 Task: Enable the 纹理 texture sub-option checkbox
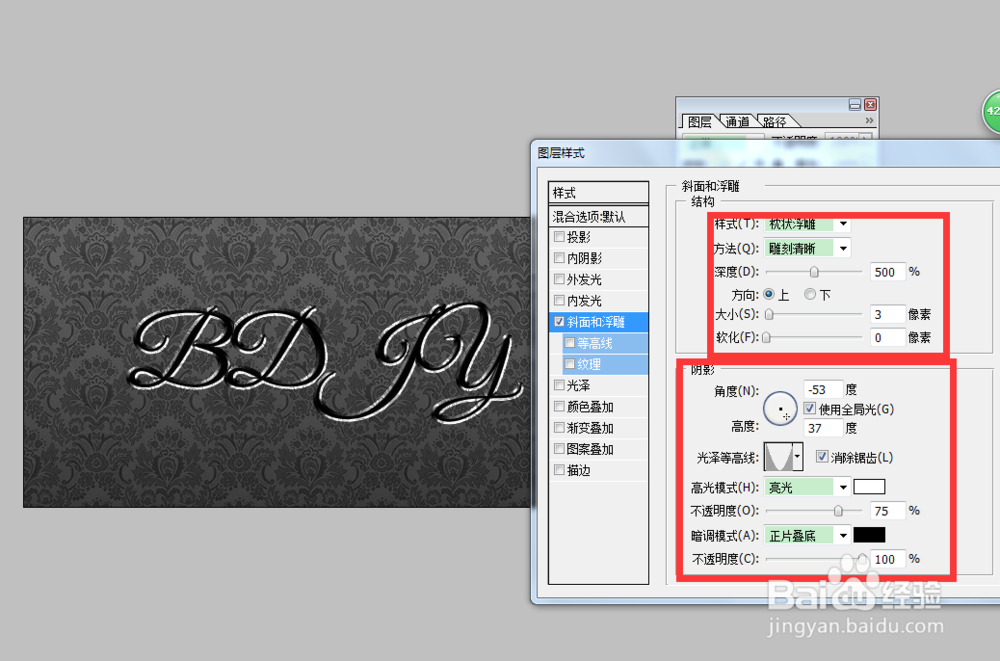pyautogui.click(x=570, y=364)
